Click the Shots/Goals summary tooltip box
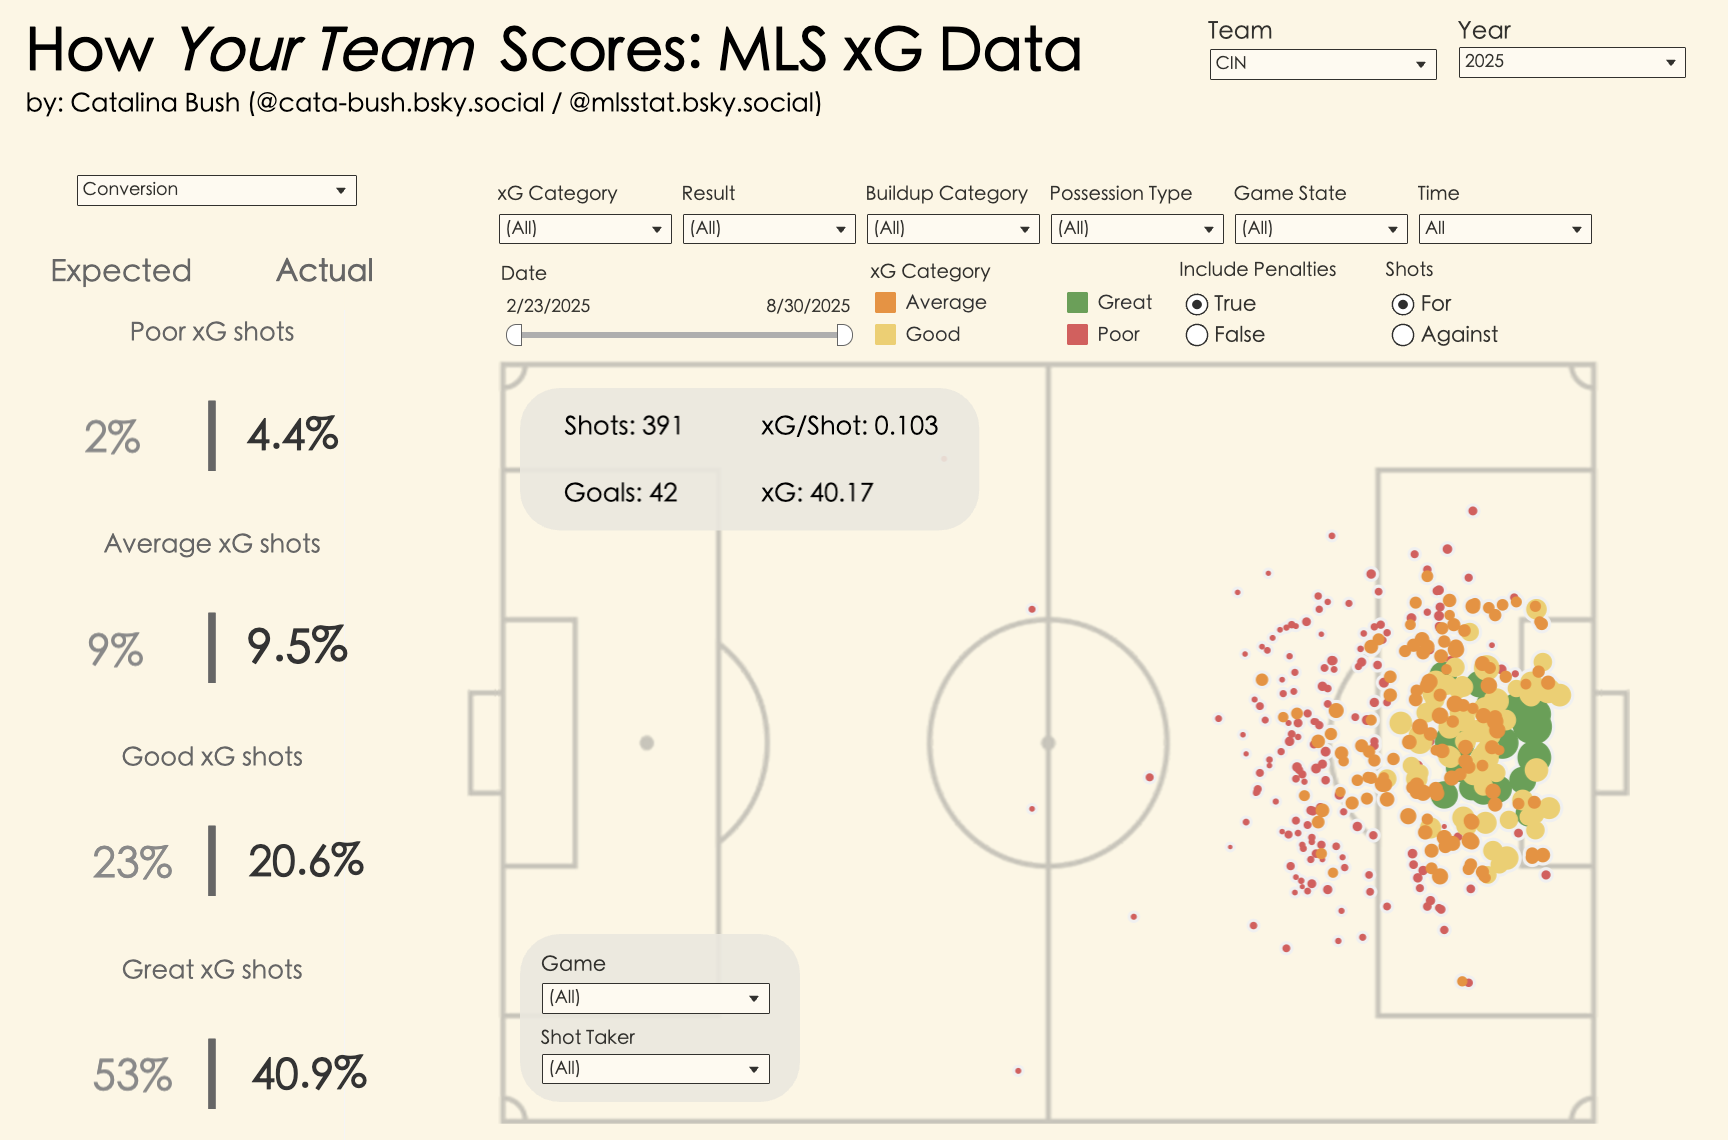Image resolution: width=1728 pixels, height=1140 pixels. click(750, 458)
